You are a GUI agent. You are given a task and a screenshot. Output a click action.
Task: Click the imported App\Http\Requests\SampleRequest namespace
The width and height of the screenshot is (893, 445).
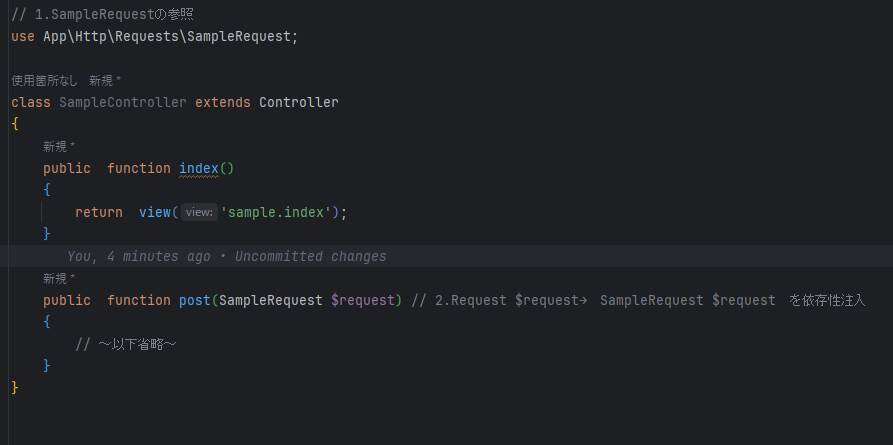[168, 36]
